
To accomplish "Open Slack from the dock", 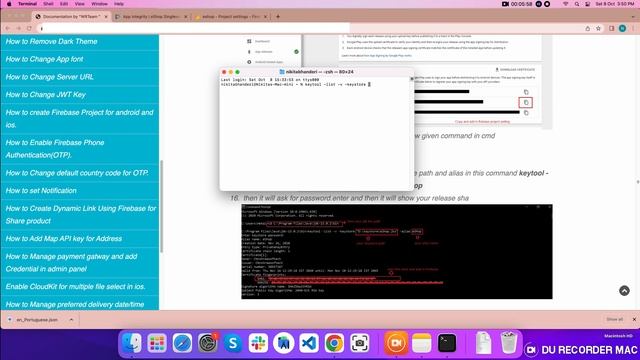I will pyautogui.click(x=258, y=343).
